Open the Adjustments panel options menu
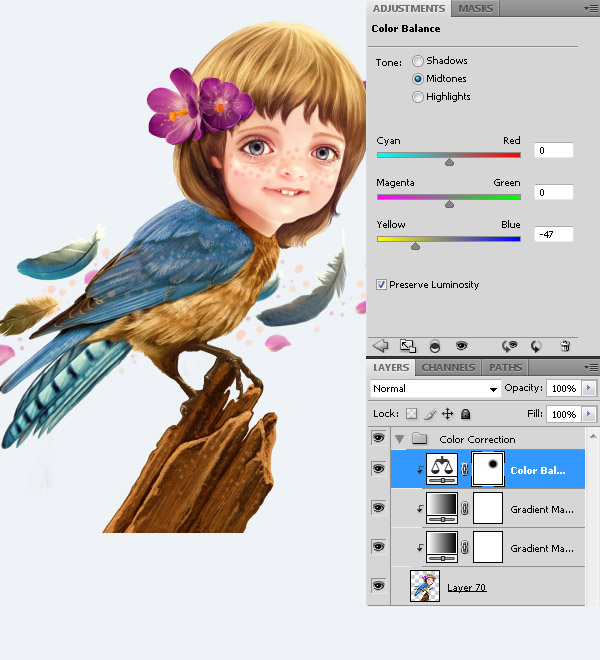Screen dimensions: 600x660 (591, 8)
